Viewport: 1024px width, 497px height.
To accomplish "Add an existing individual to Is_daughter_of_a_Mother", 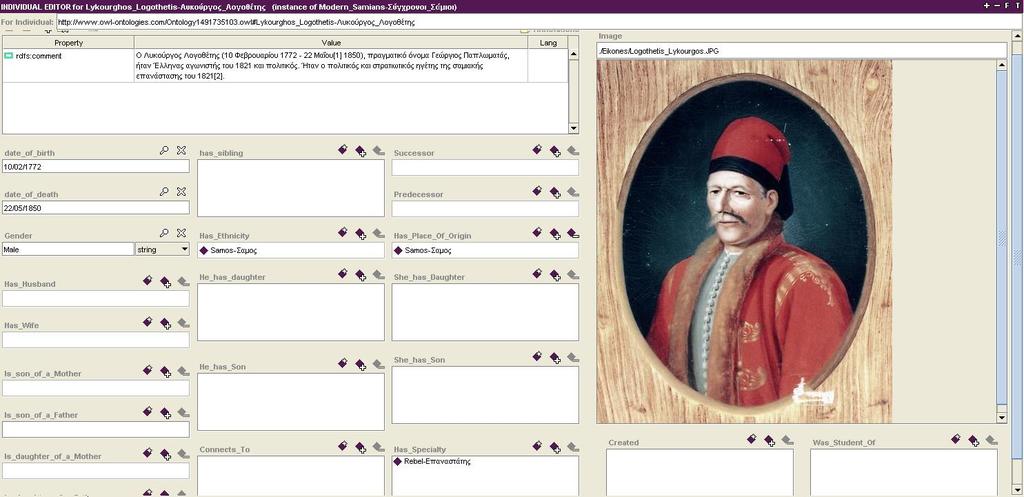I will [165, 454].
